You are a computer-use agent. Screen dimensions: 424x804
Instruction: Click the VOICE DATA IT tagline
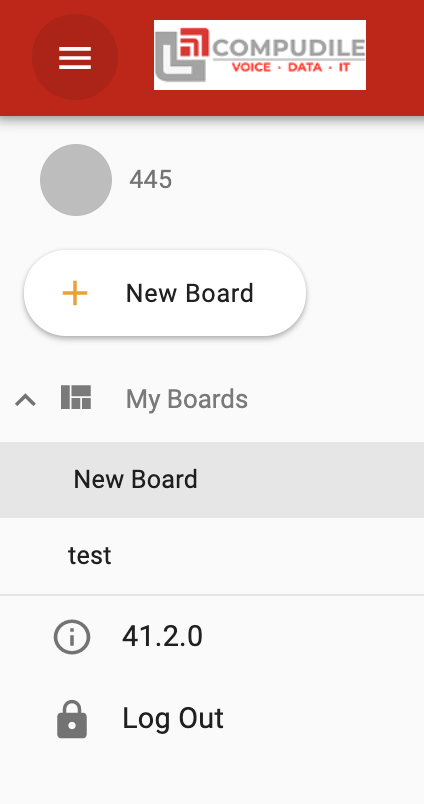pyautogui.click(x=291, y=67)
